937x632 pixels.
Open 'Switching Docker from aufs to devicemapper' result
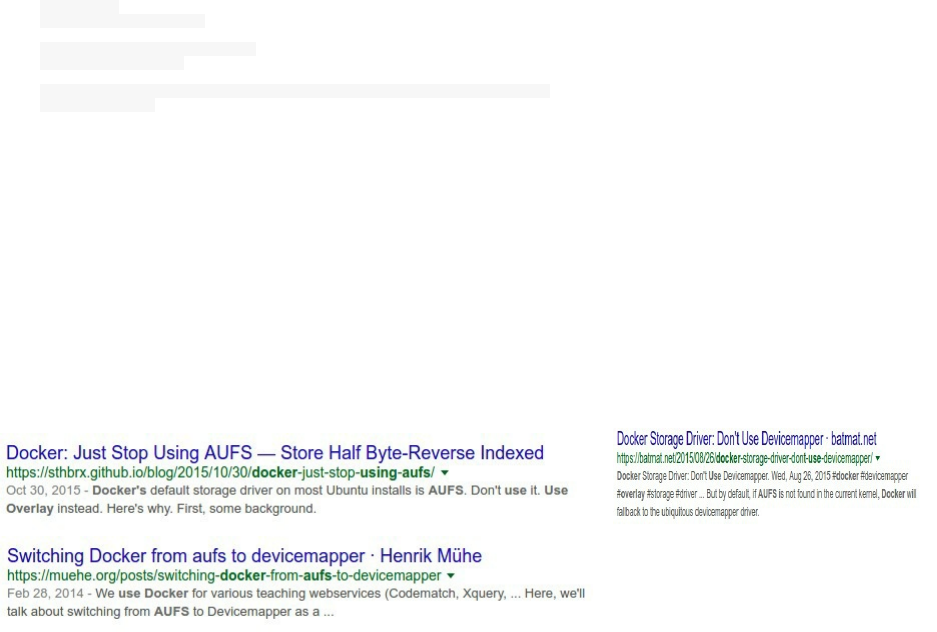[x=244, y=556]
